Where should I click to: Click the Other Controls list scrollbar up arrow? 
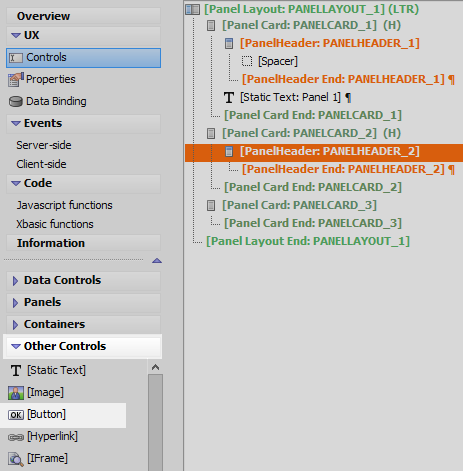155,367
